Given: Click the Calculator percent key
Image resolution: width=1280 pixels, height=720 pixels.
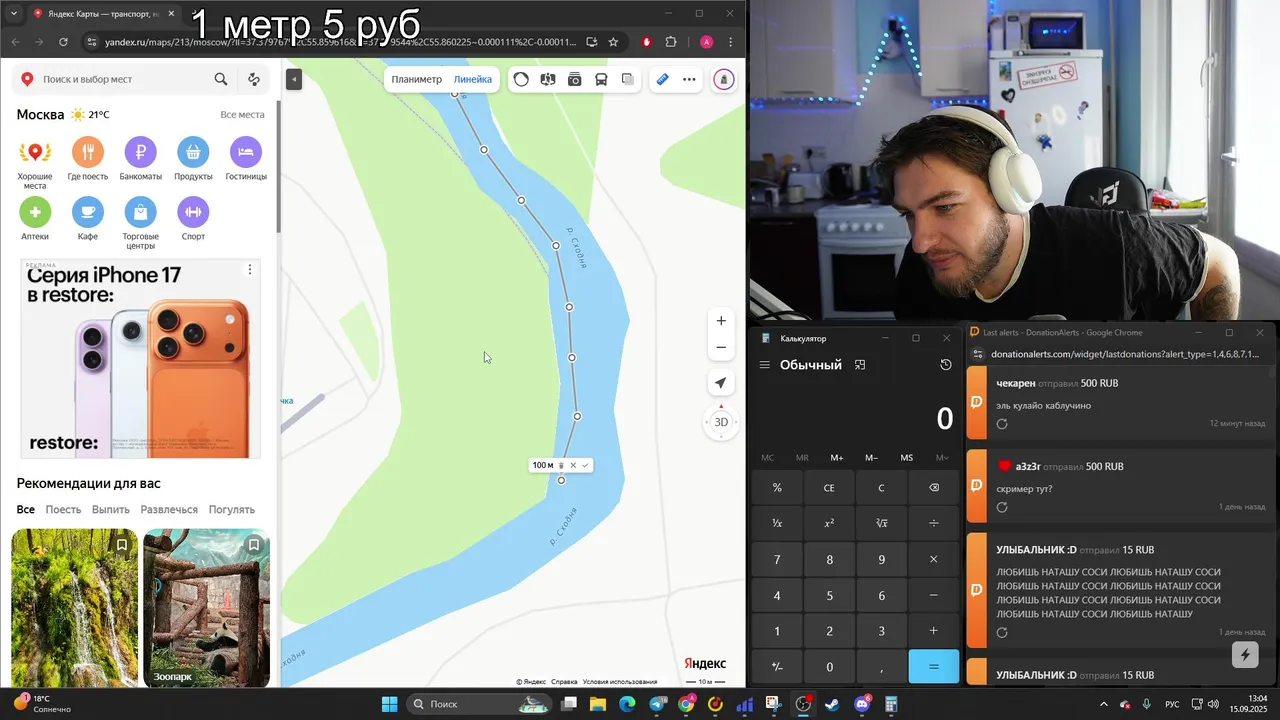Looking at the screenshot, I should 777,488.
